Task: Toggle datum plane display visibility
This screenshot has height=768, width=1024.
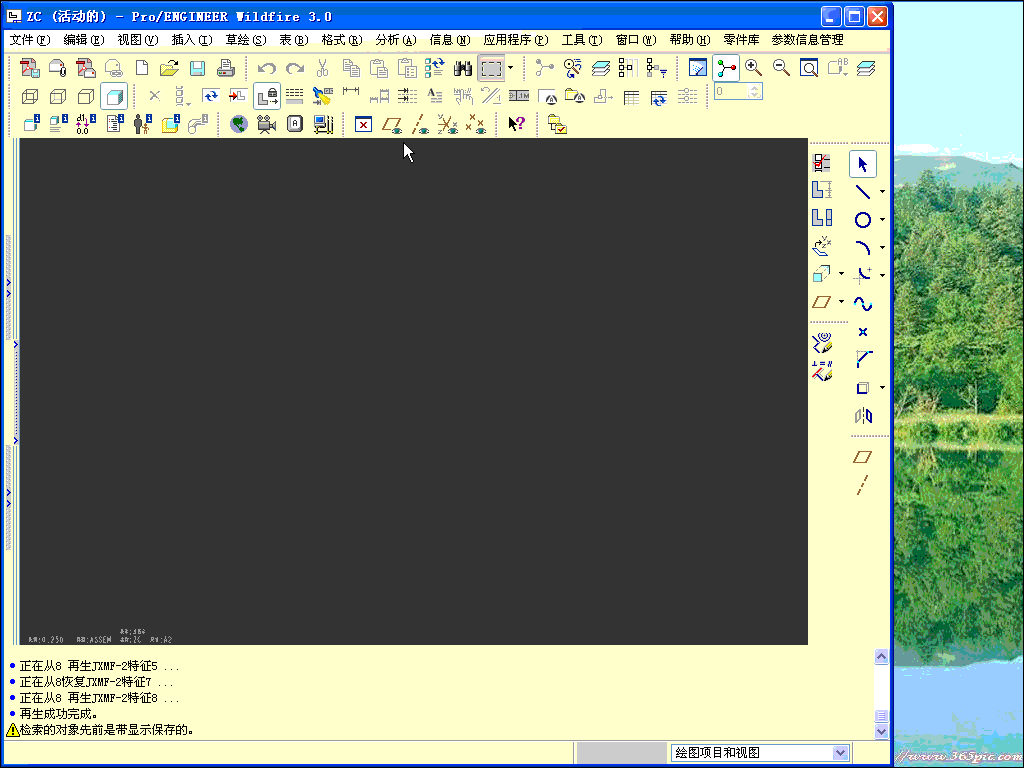Action: click(393, 124)
